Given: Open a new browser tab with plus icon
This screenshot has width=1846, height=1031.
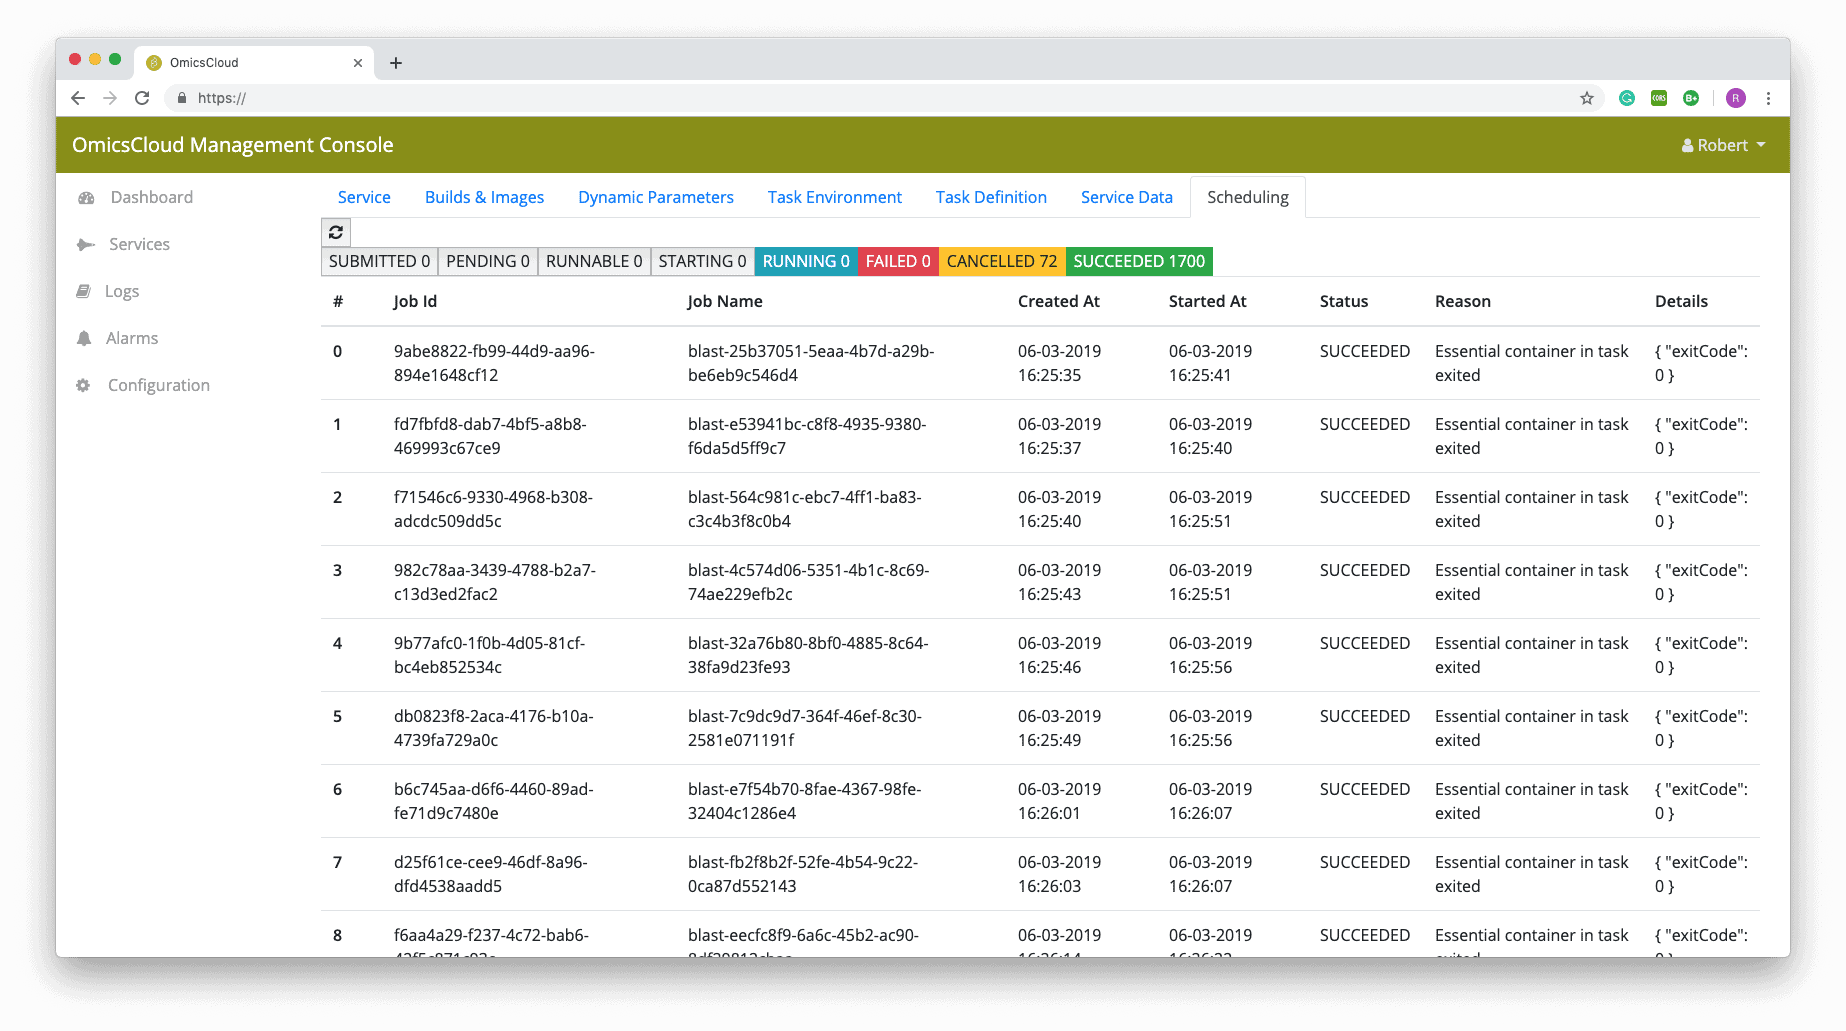Looking at the screenshot, I should [x=396, y=63].
